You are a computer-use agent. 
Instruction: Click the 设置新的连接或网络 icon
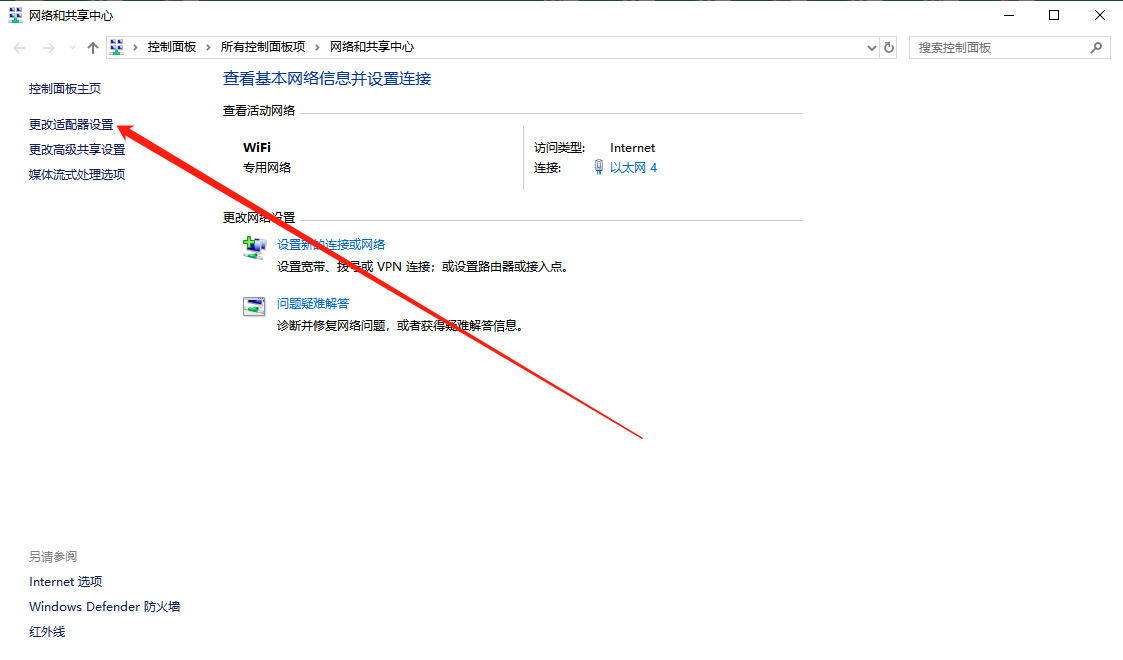pyautogui.click(x=255, y=247)
